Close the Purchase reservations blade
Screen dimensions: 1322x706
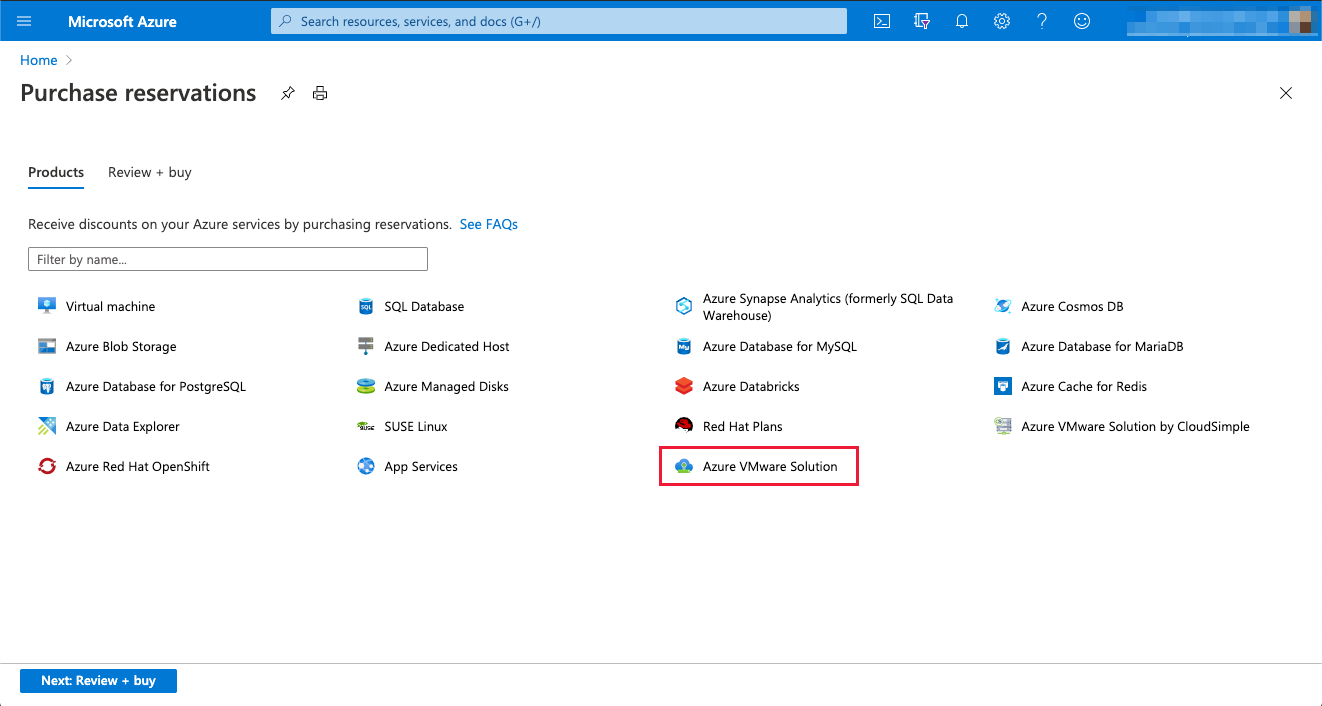pos(1286,93)
